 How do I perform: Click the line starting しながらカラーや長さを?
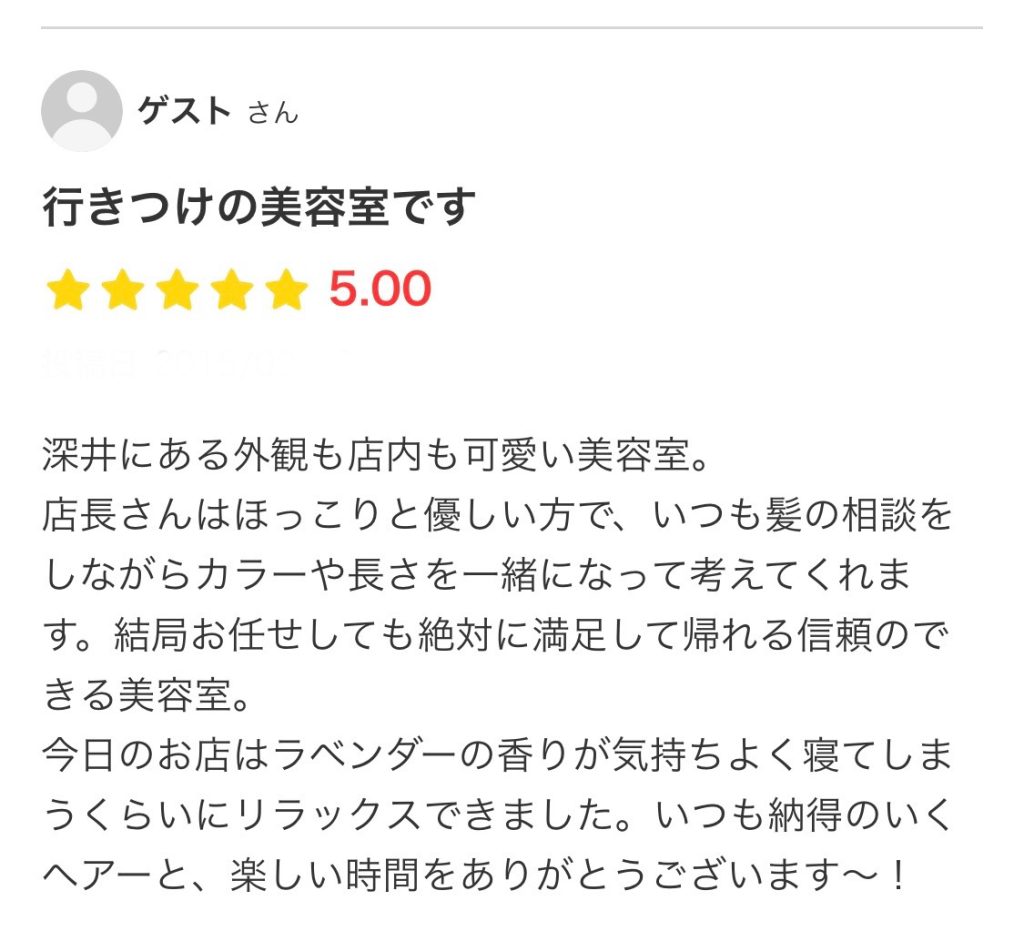pos(476,576)
